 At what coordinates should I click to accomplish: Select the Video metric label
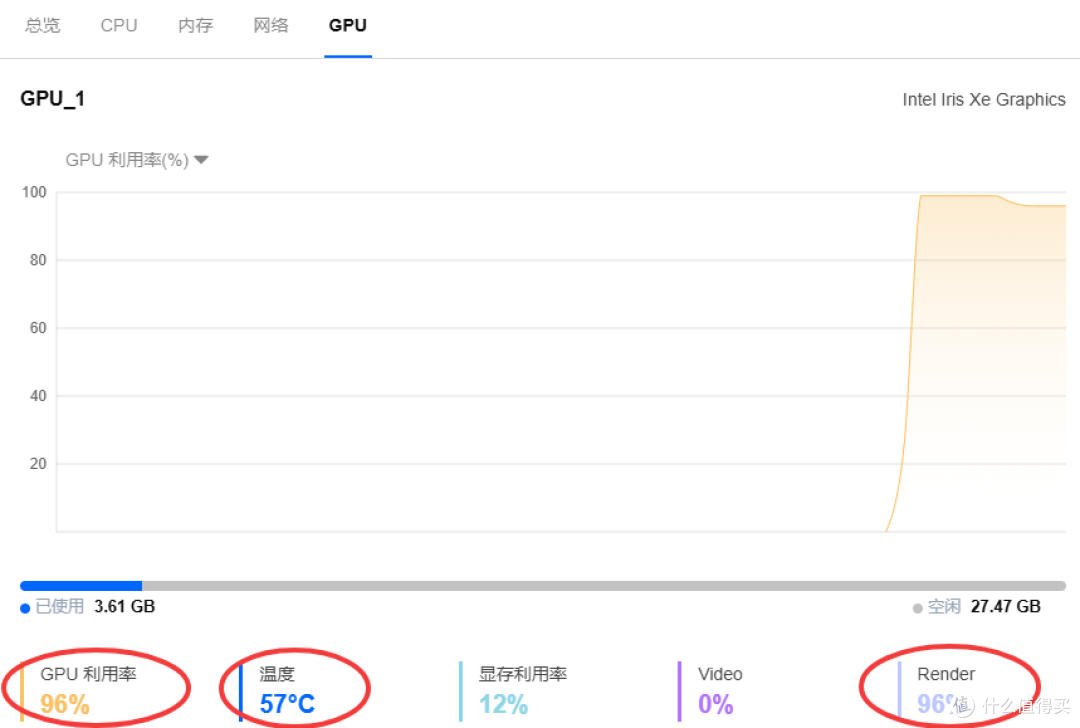point(720,674)
